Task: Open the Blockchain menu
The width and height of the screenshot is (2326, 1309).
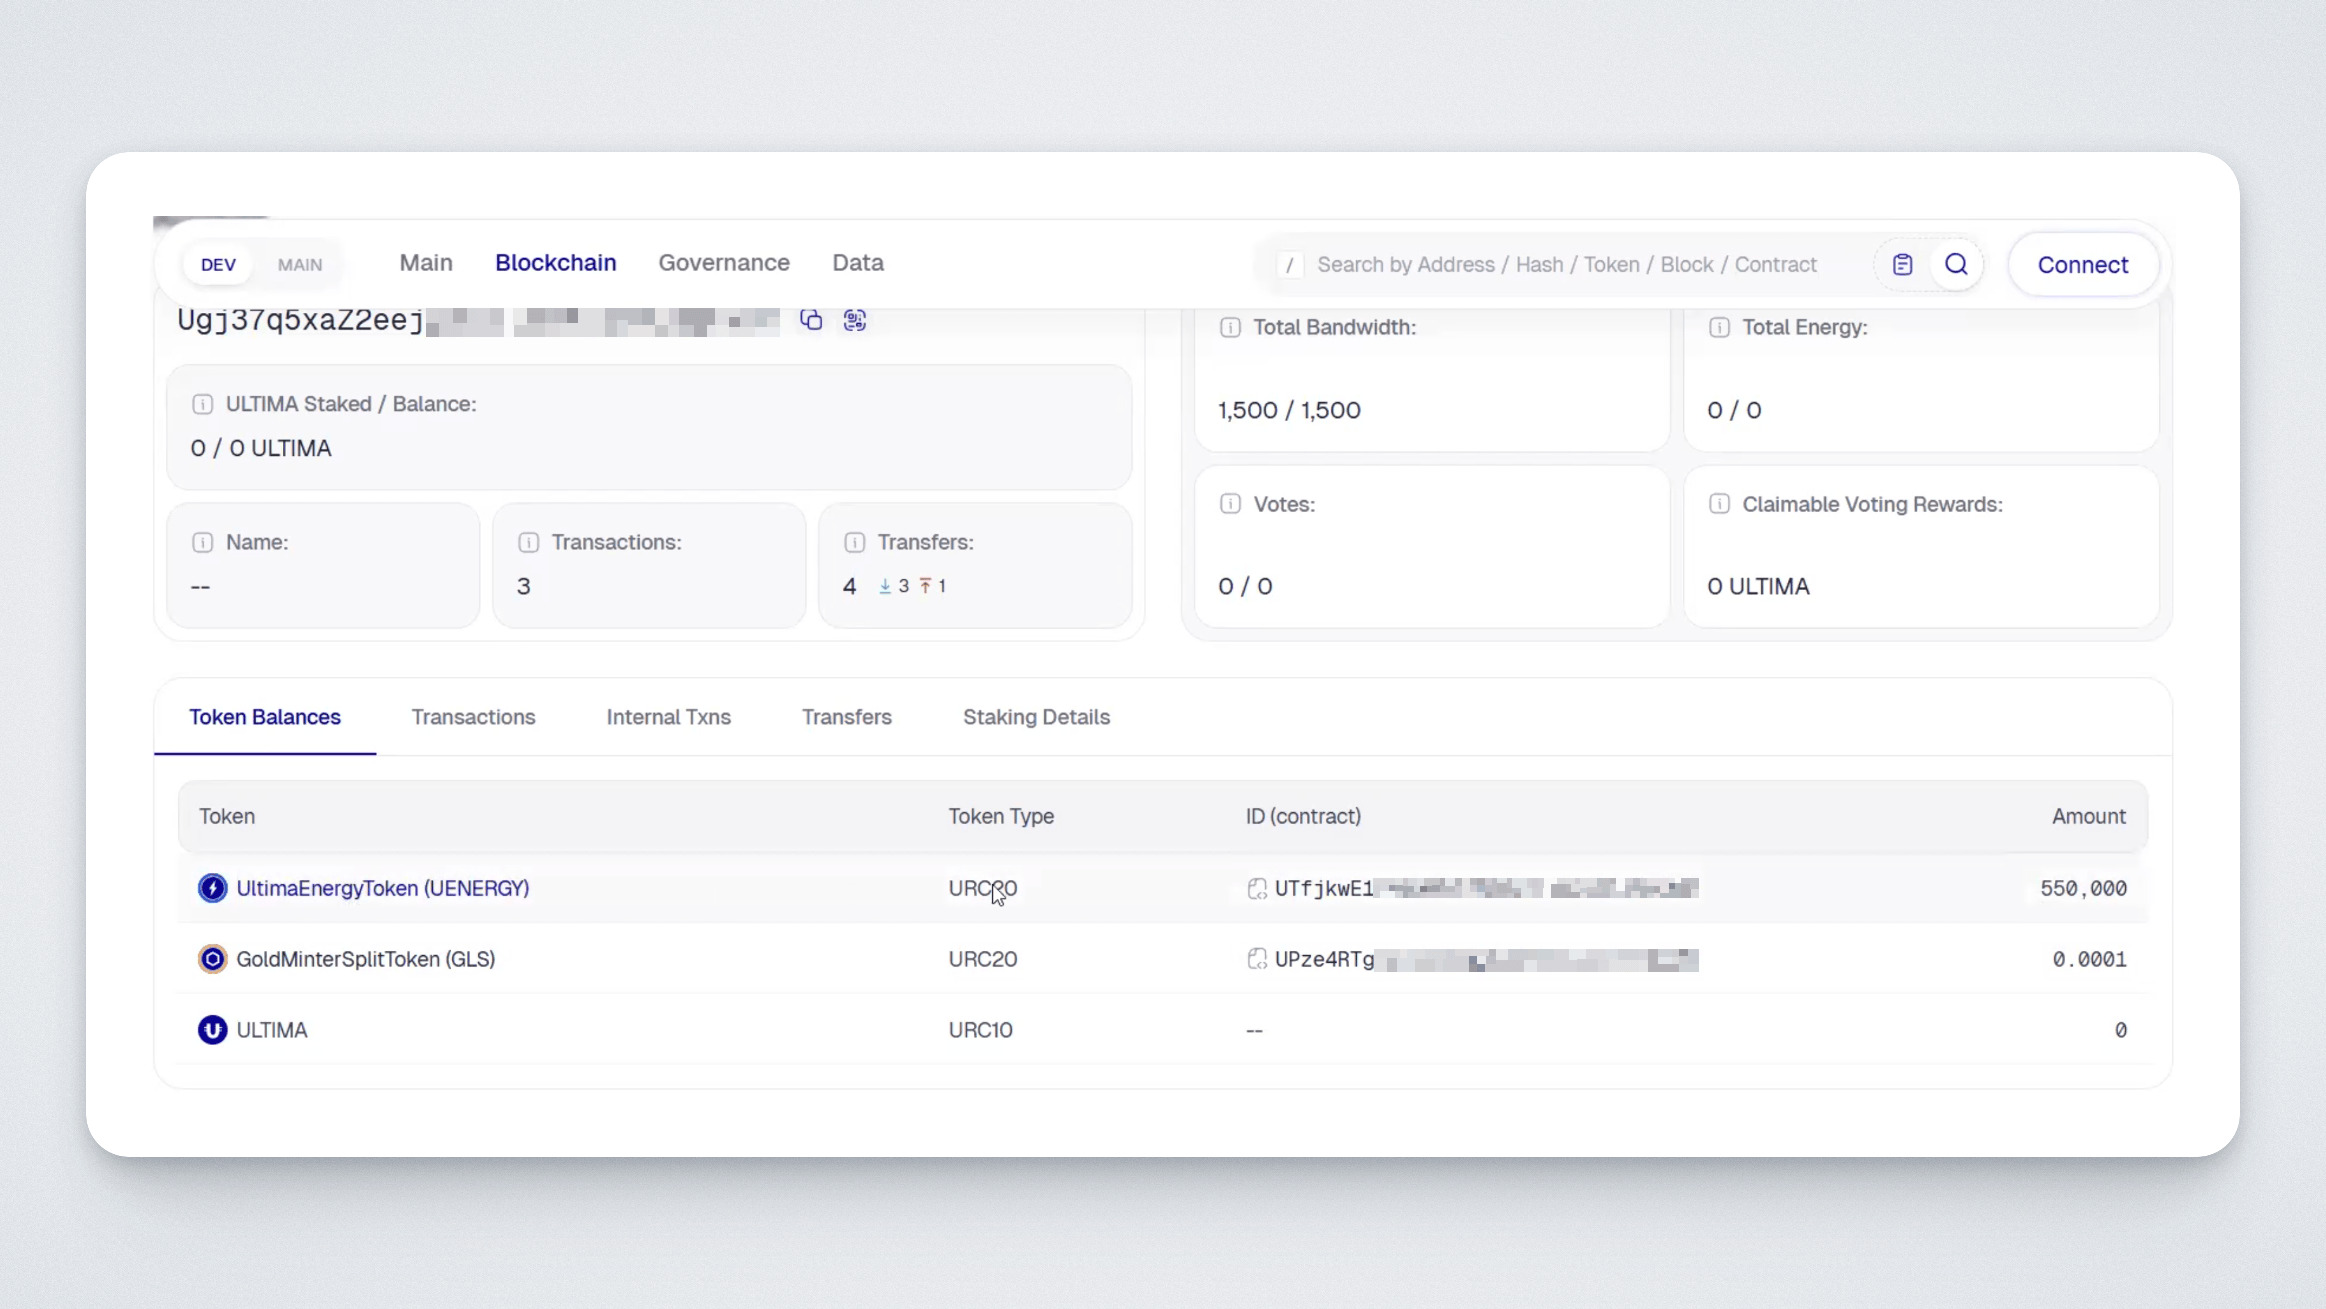Action: point(555,263)
